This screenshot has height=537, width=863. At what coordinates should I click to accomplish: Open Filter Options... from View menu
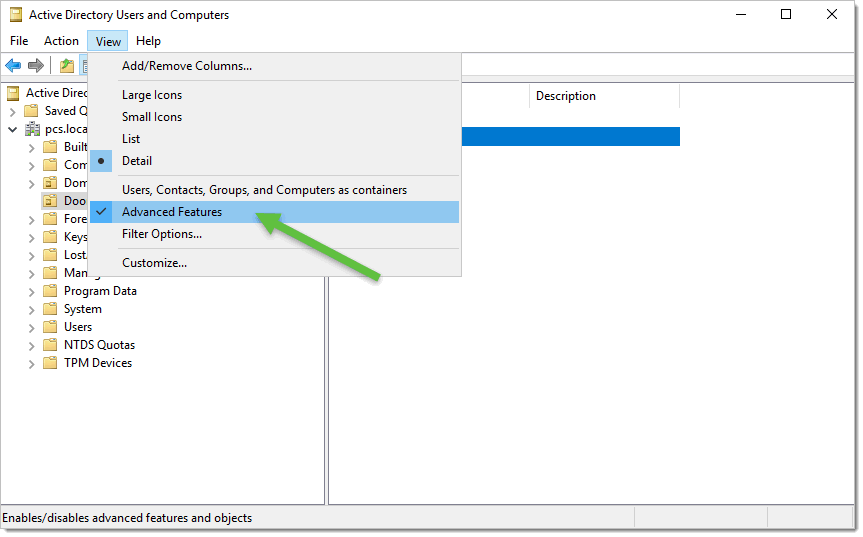[x=274, y=234]
